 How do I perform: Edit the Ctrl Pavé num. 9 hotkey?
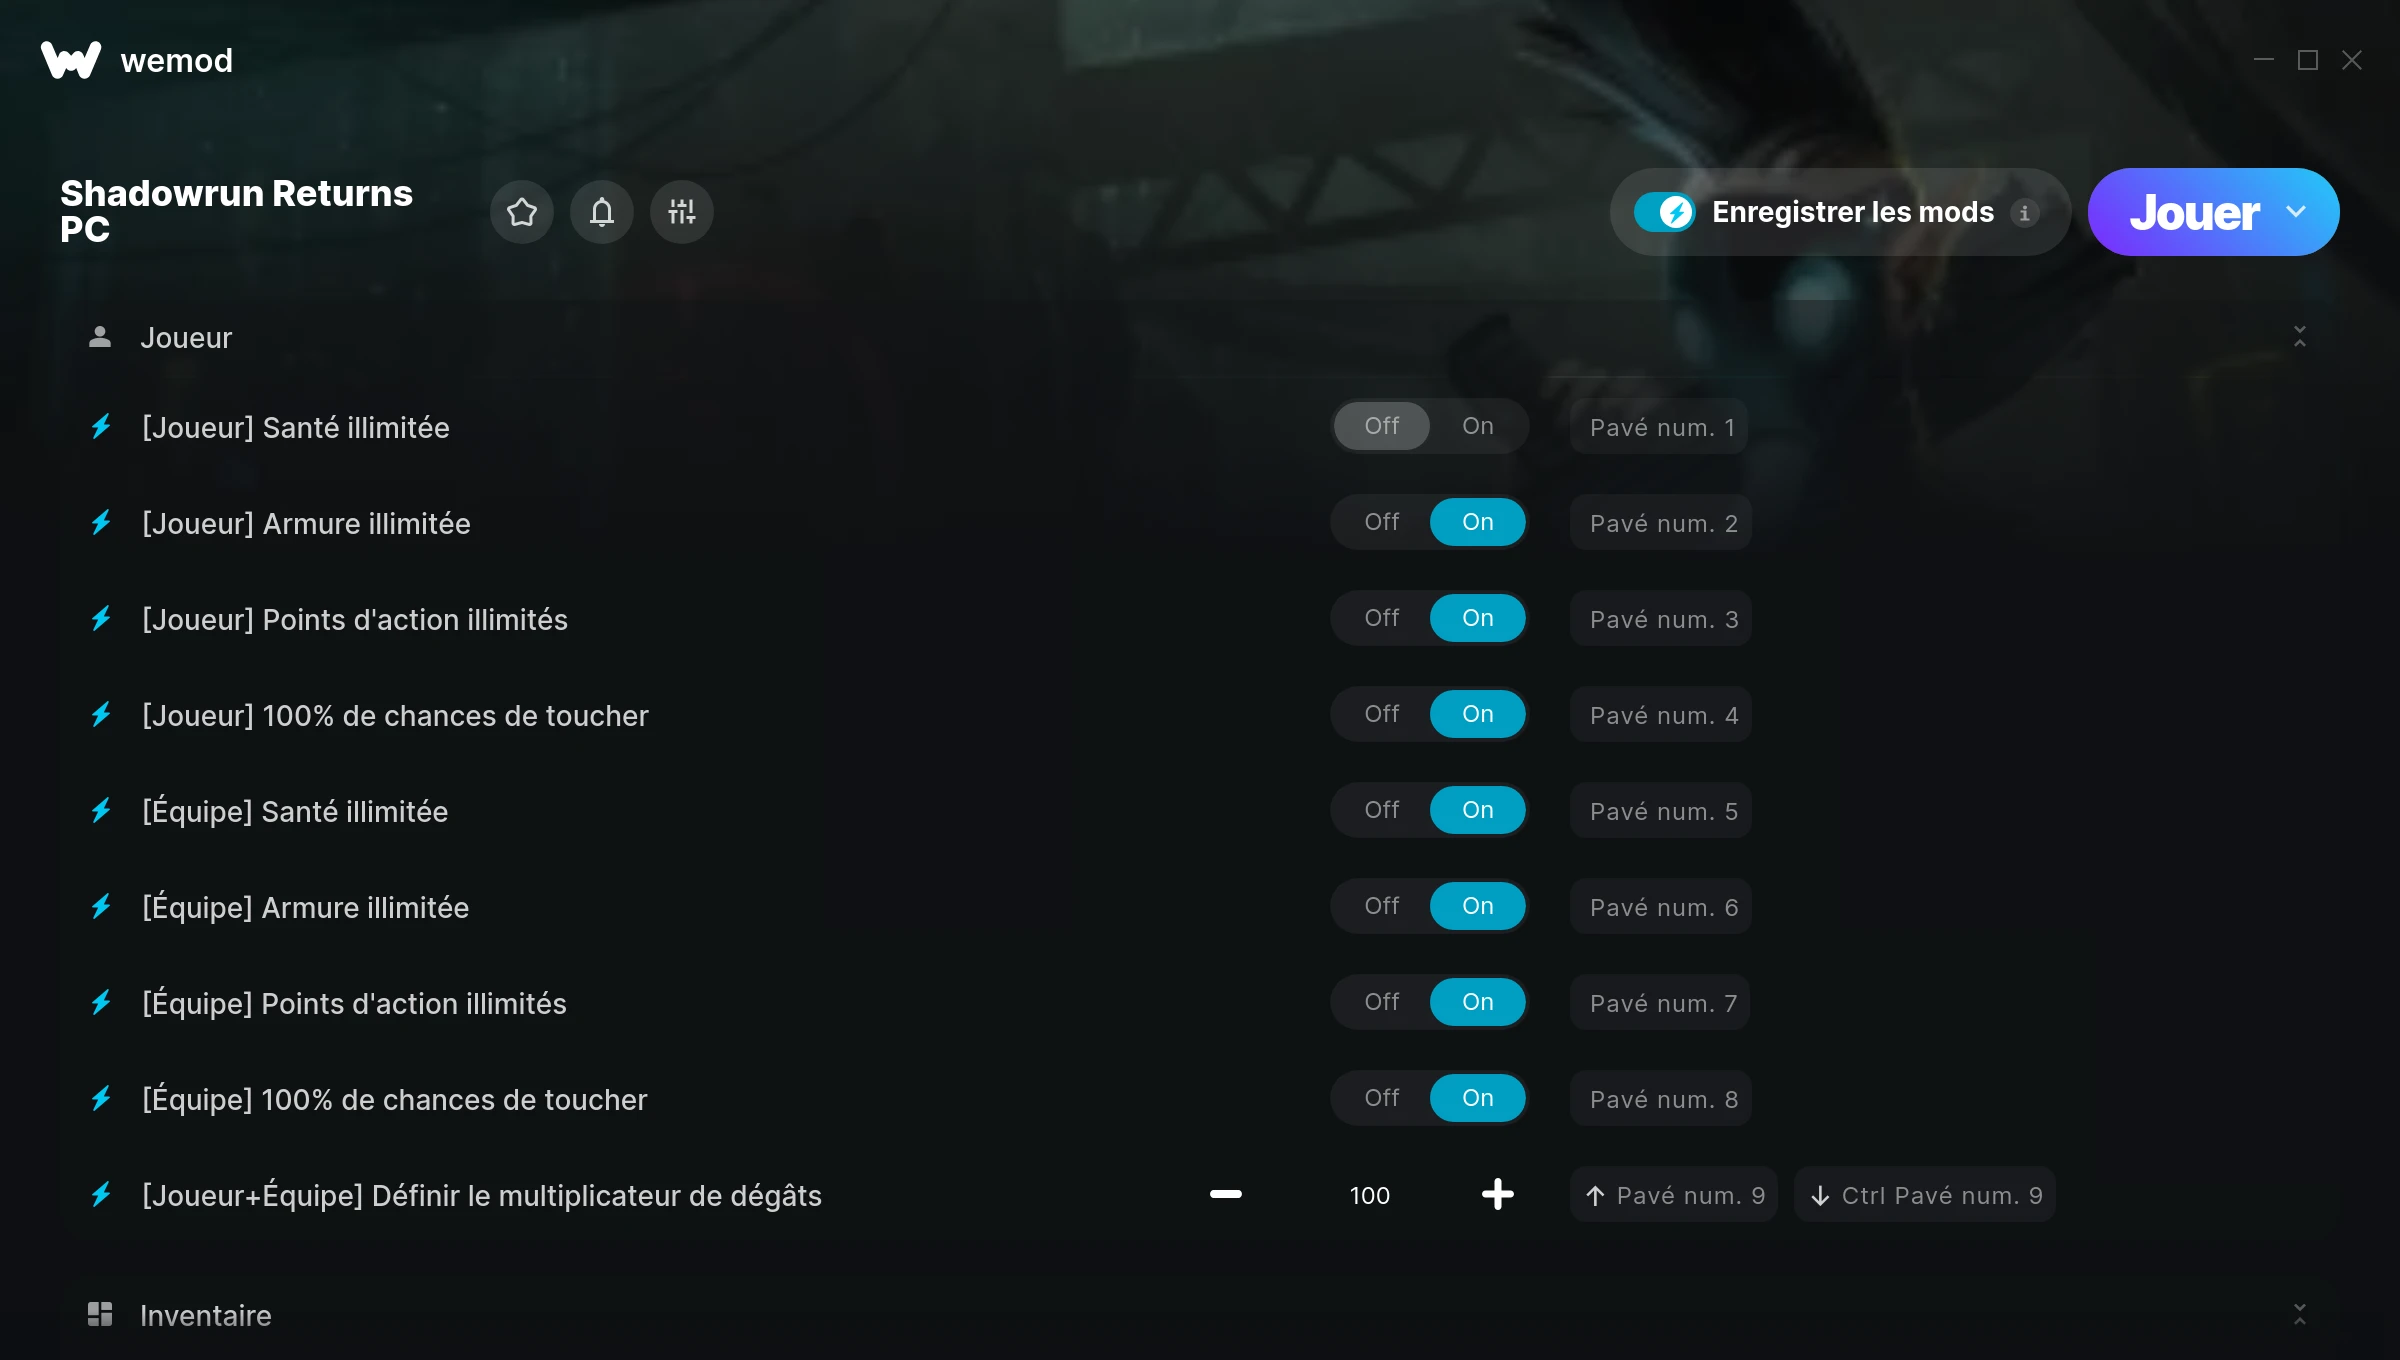click(1925, 1195)
